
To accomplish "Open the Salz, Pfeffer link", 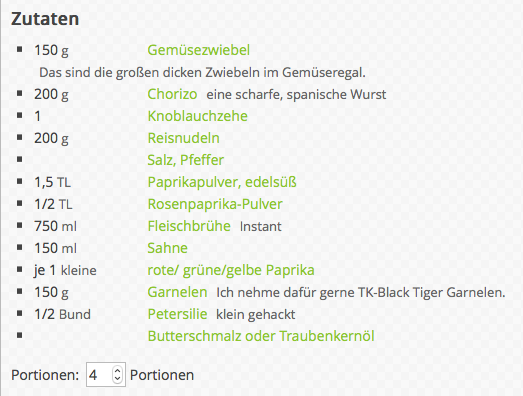I will tap(185, 160).
